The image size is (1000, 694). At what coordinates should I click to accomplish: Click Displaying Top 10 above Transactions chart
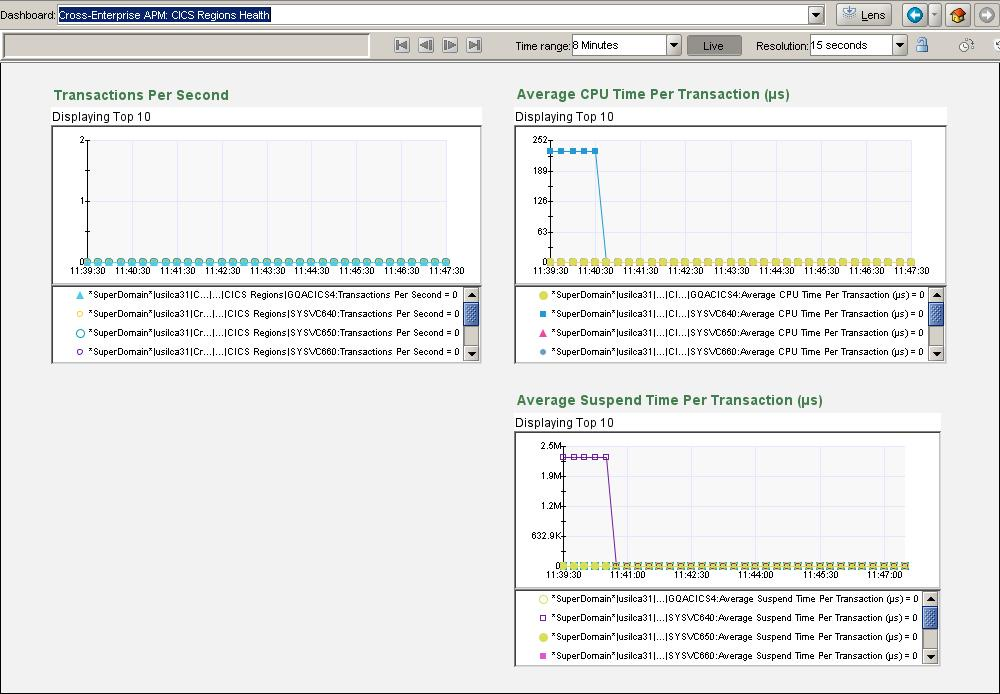point(101,117)
